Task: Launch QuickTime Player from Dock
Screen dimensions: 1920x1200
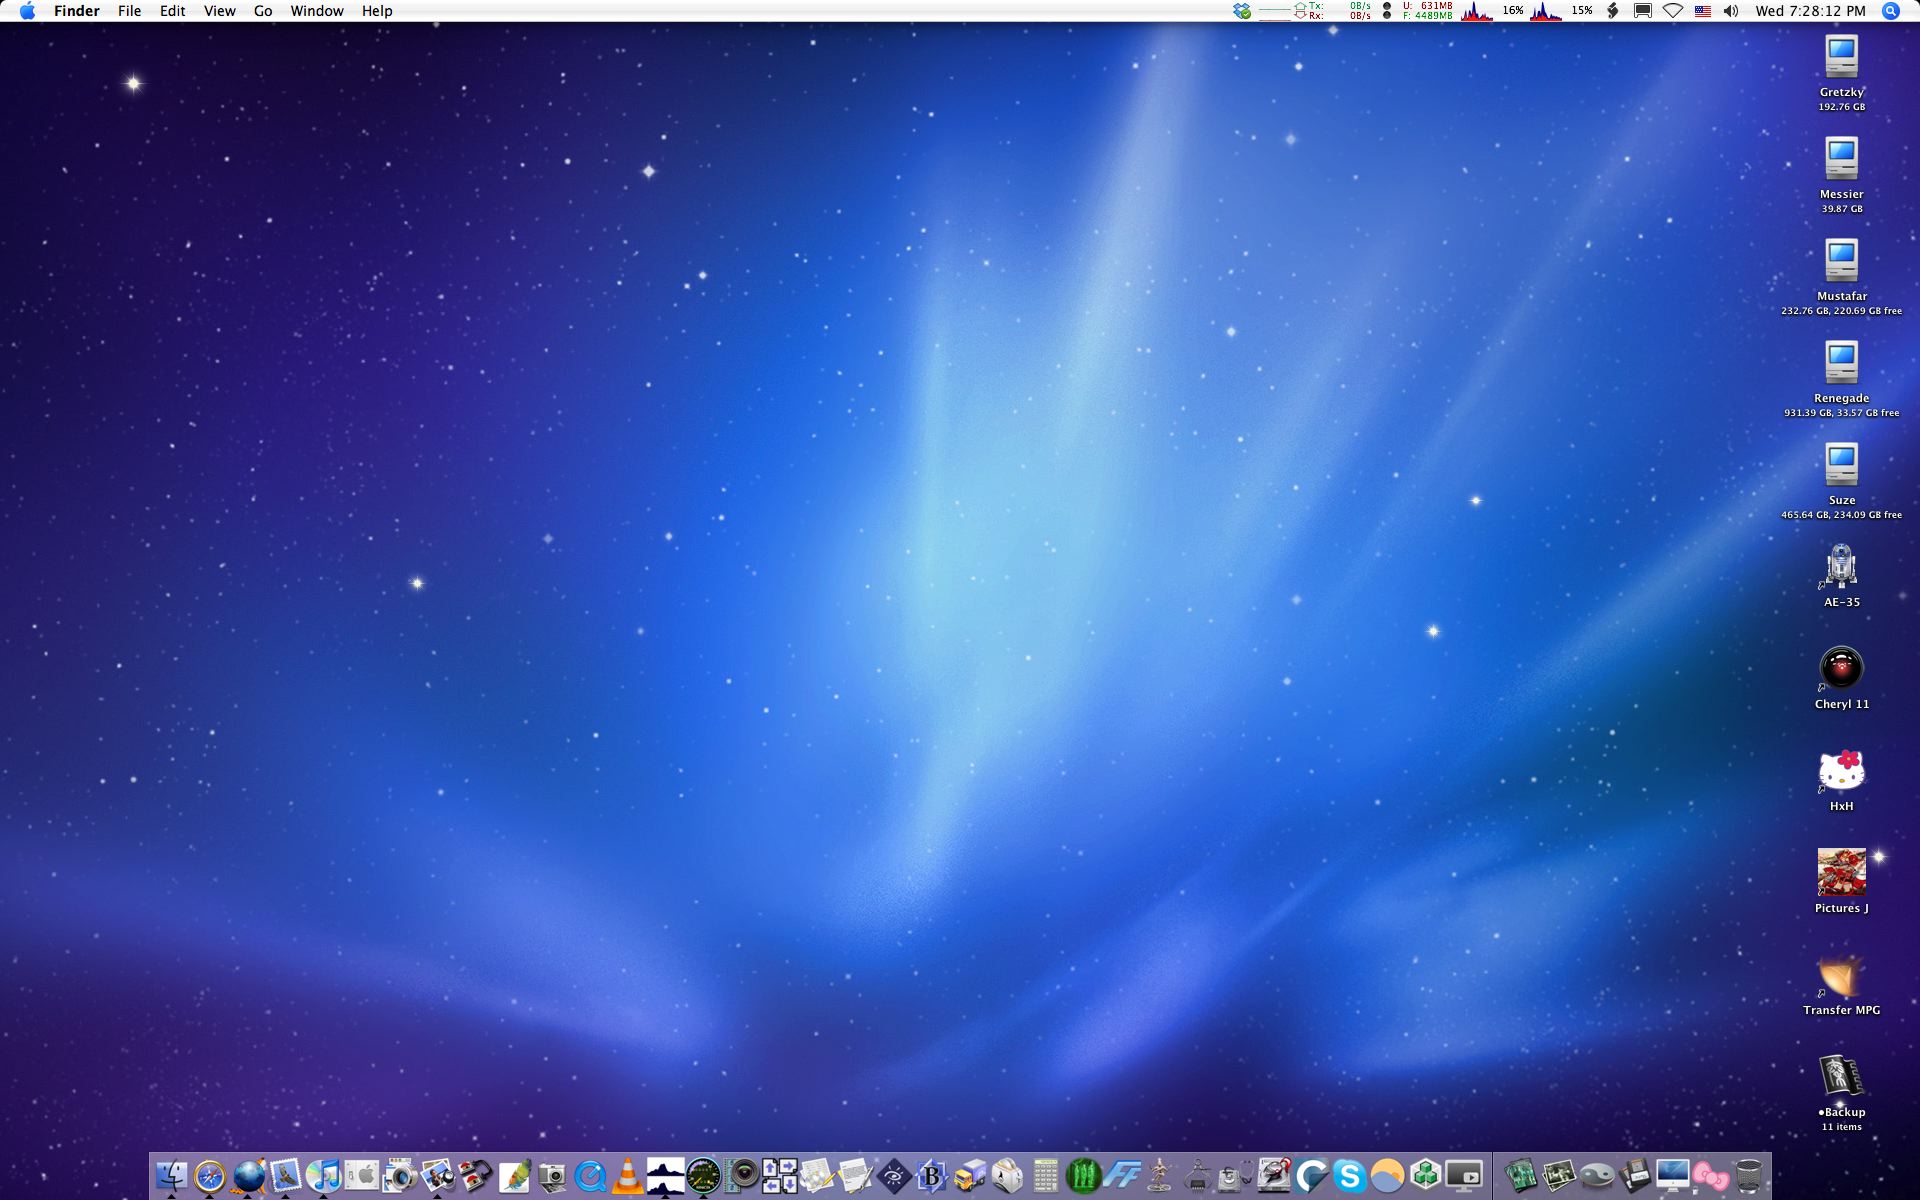Action: [590, 1176]
